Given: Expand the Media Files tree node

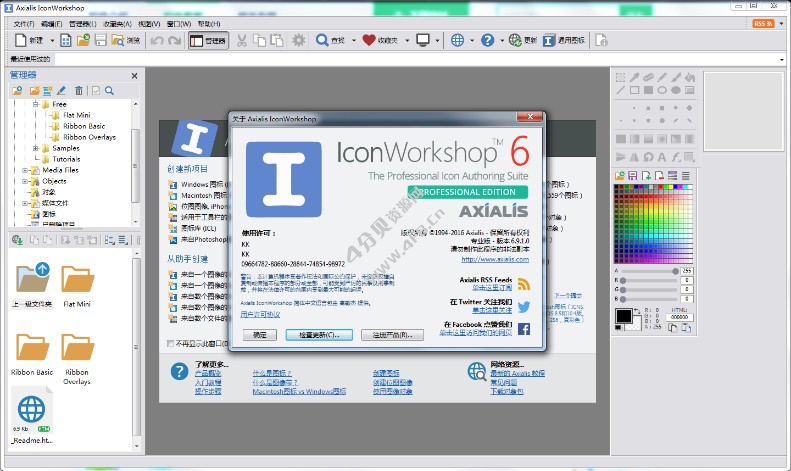Looking at the screenshot, I should tap(25, 170).
